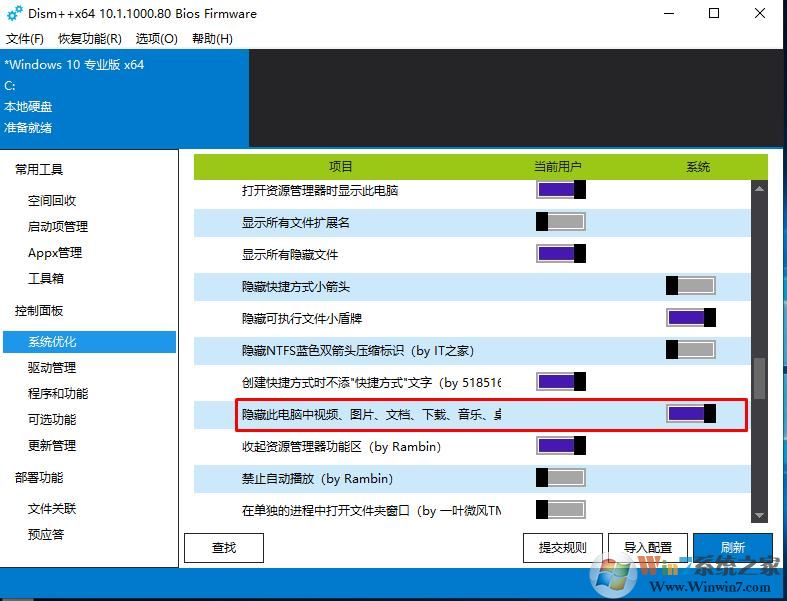787x601 pixels.
Task: Enable 隐藏快捷方式小箭头 system switch
Action: [x=691, y=286]
